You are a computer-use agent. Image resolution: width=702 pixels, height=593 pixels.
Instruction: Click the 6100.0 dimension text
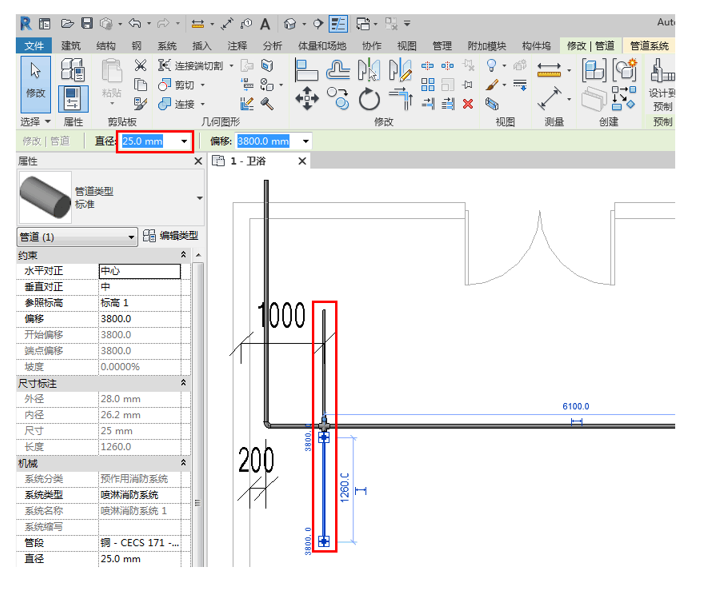(576, 406)
